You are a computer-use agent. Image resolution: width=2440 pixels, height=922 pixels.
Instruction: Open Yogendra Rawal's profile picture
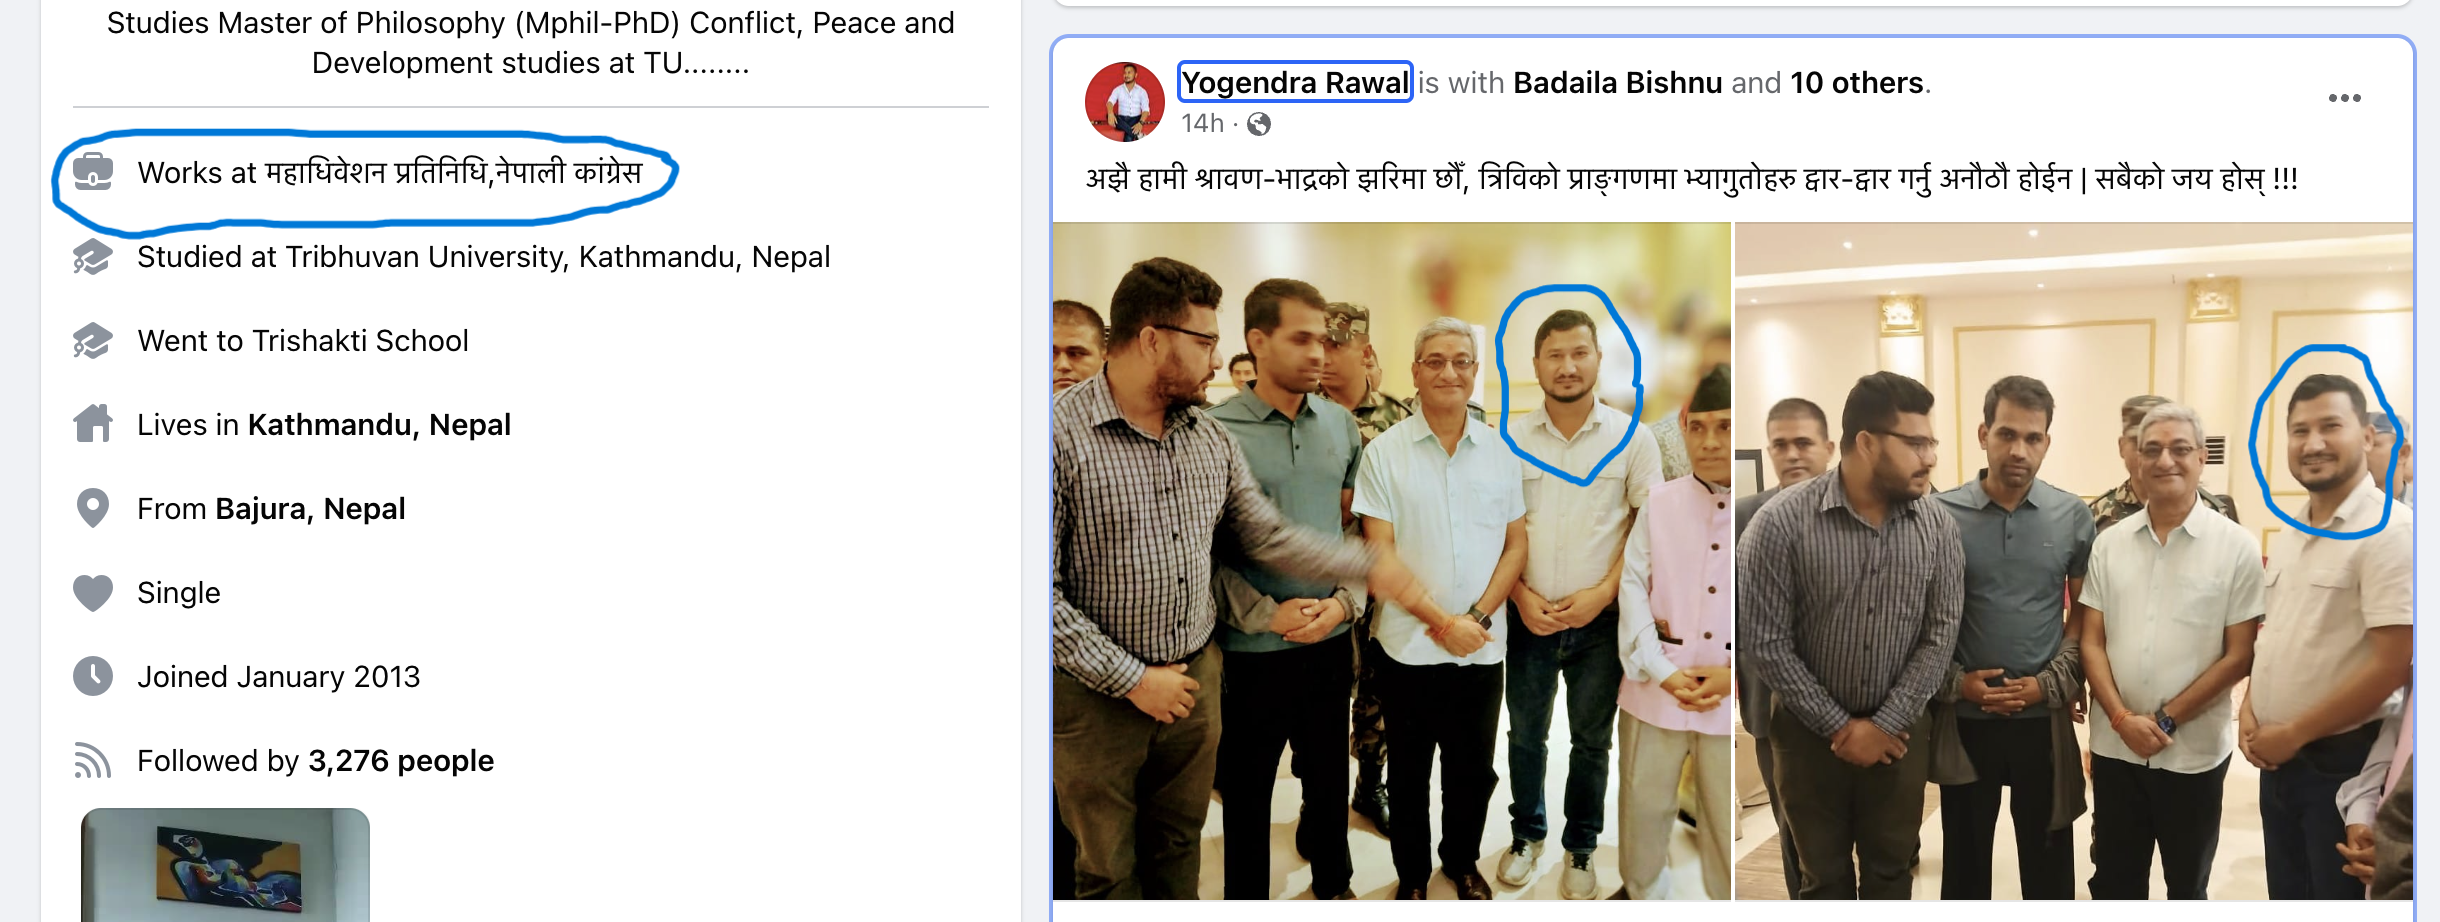tap(1125, 102)
